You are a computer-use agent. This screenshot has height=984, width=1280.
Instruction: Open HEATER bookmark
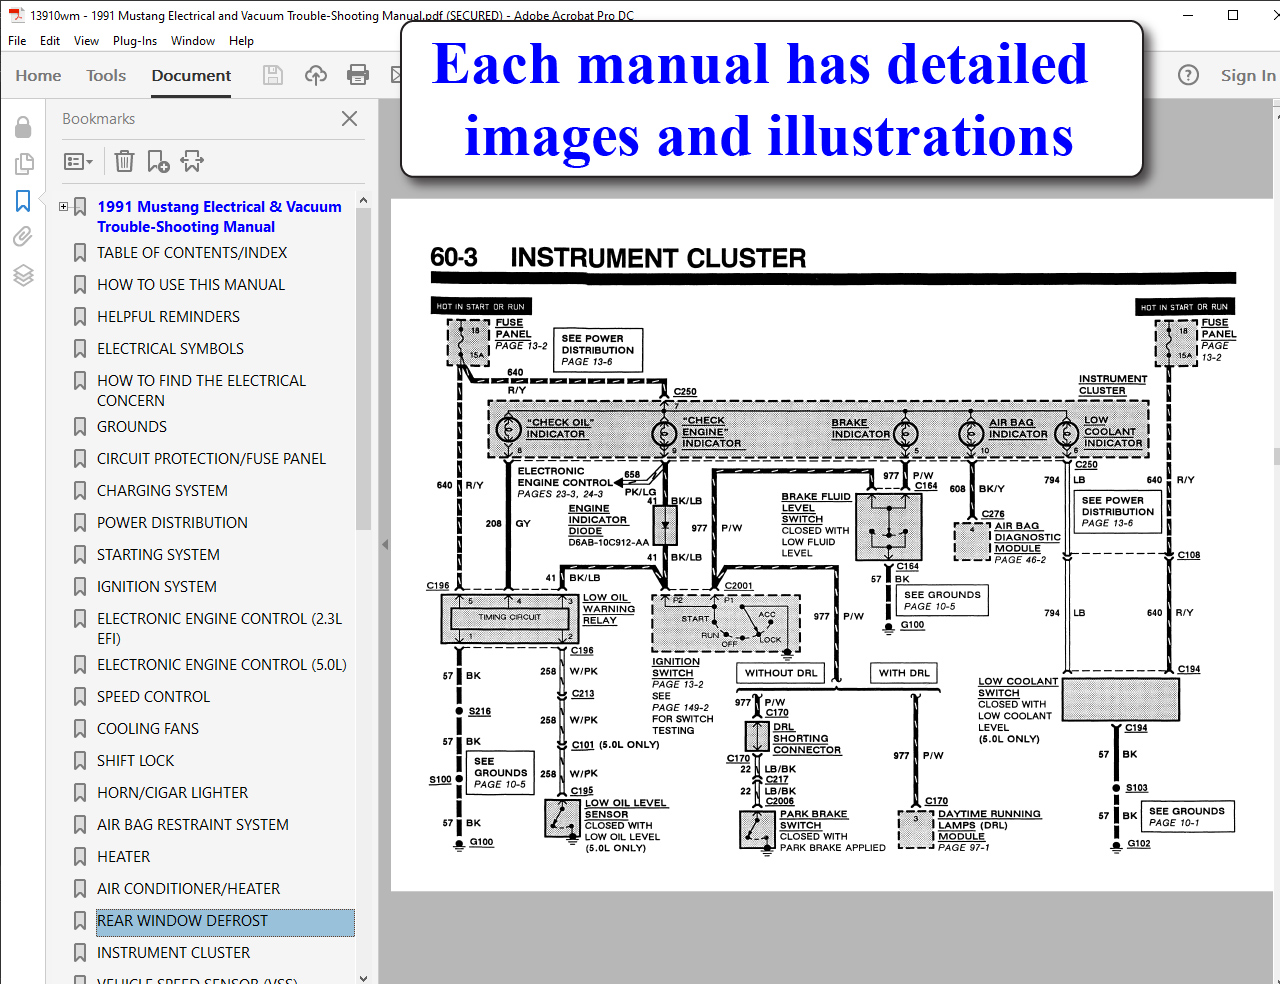click(123, 857)
